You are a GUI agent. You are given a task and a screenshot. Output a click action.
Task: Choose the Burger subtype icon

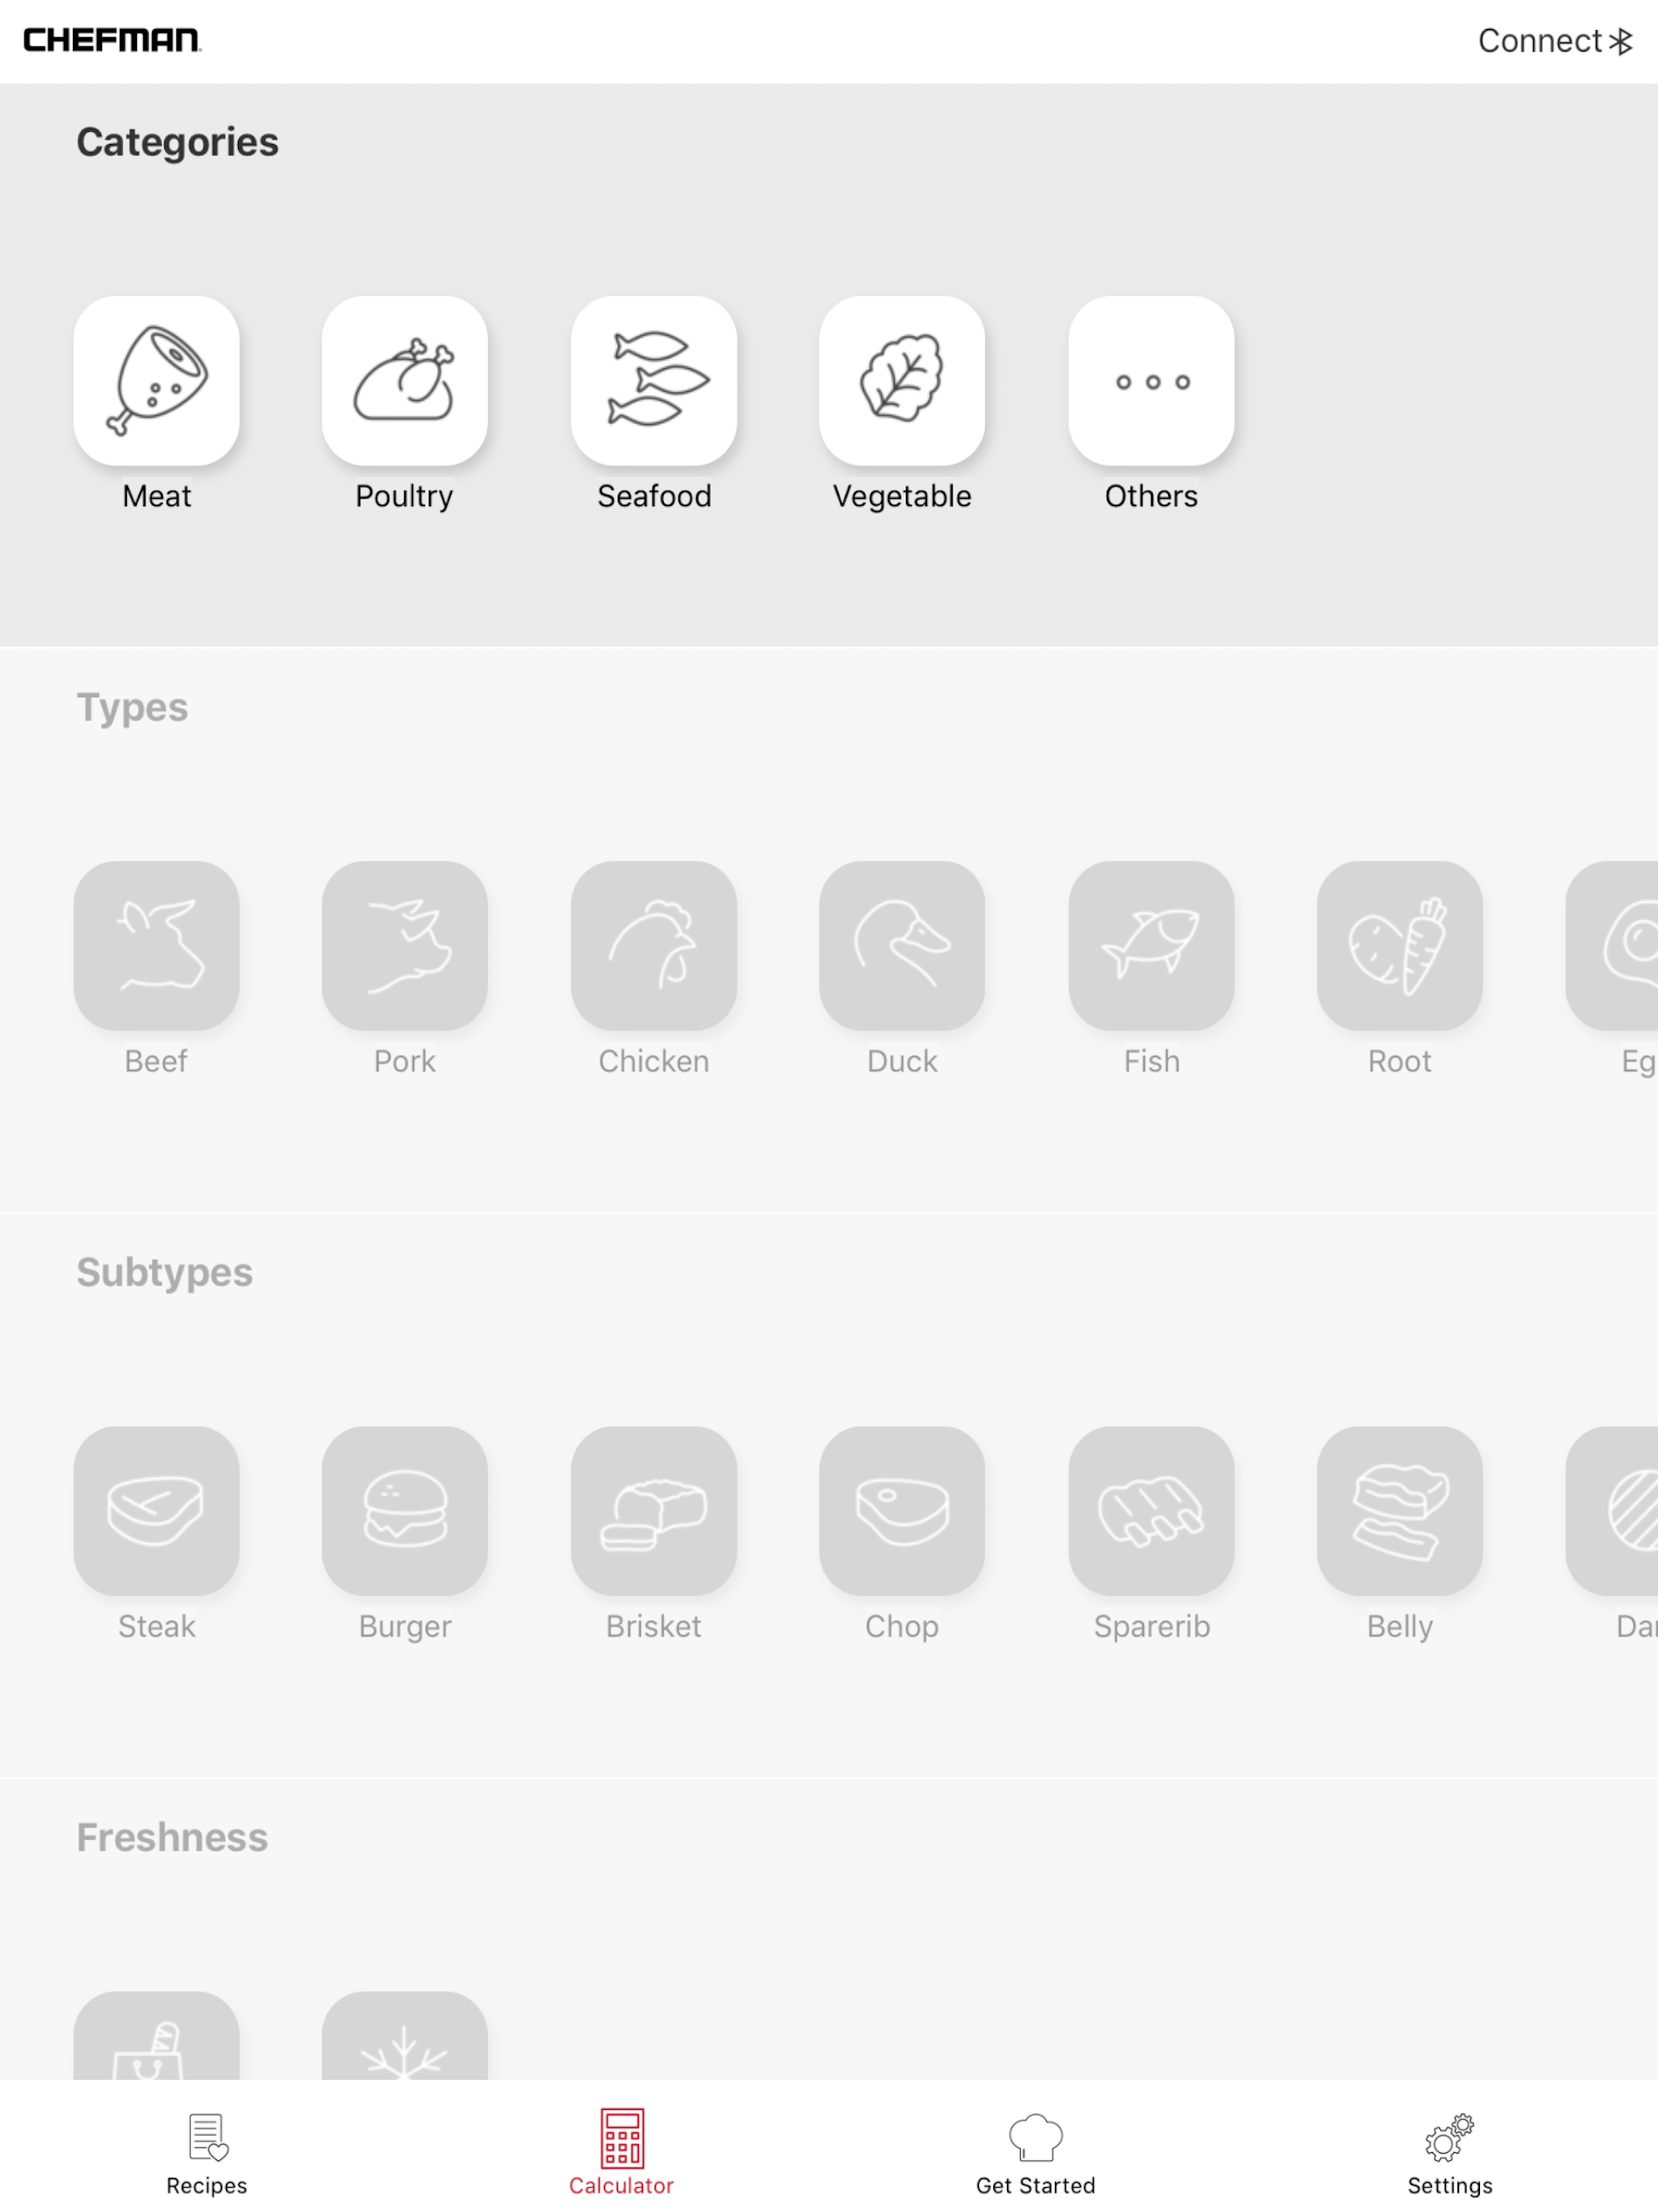click(404, 1511)
